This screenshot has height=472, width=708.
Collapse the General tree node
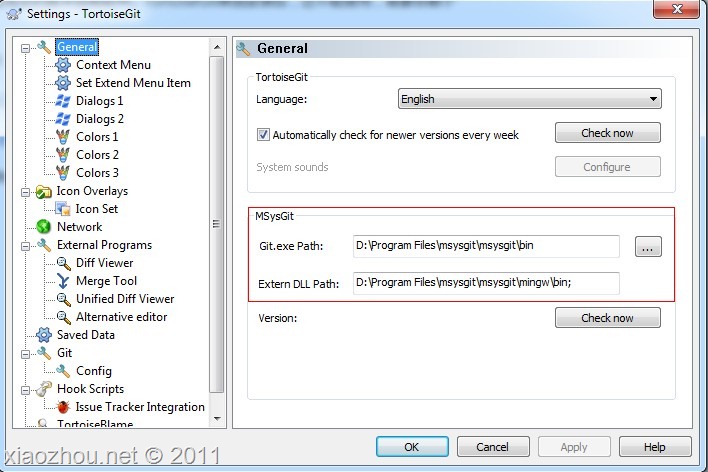[26, 48]
